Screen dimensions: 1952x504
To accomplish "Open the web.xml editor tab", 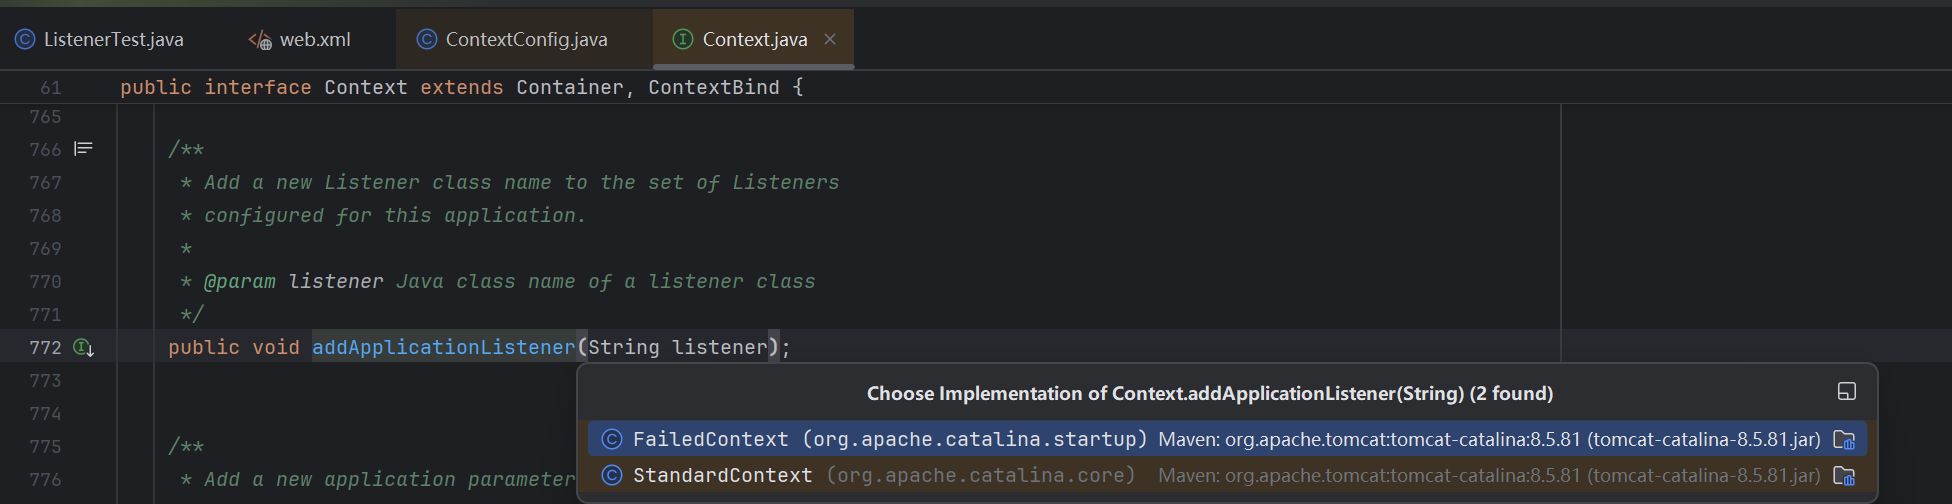I will 300,39.
